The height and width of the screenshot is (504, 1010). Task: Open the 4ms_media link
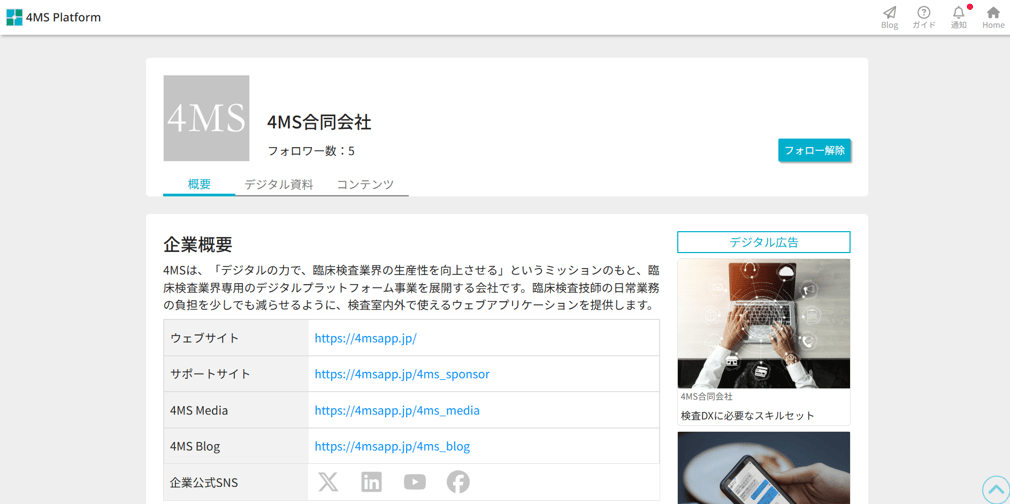(x=397, y=411)
